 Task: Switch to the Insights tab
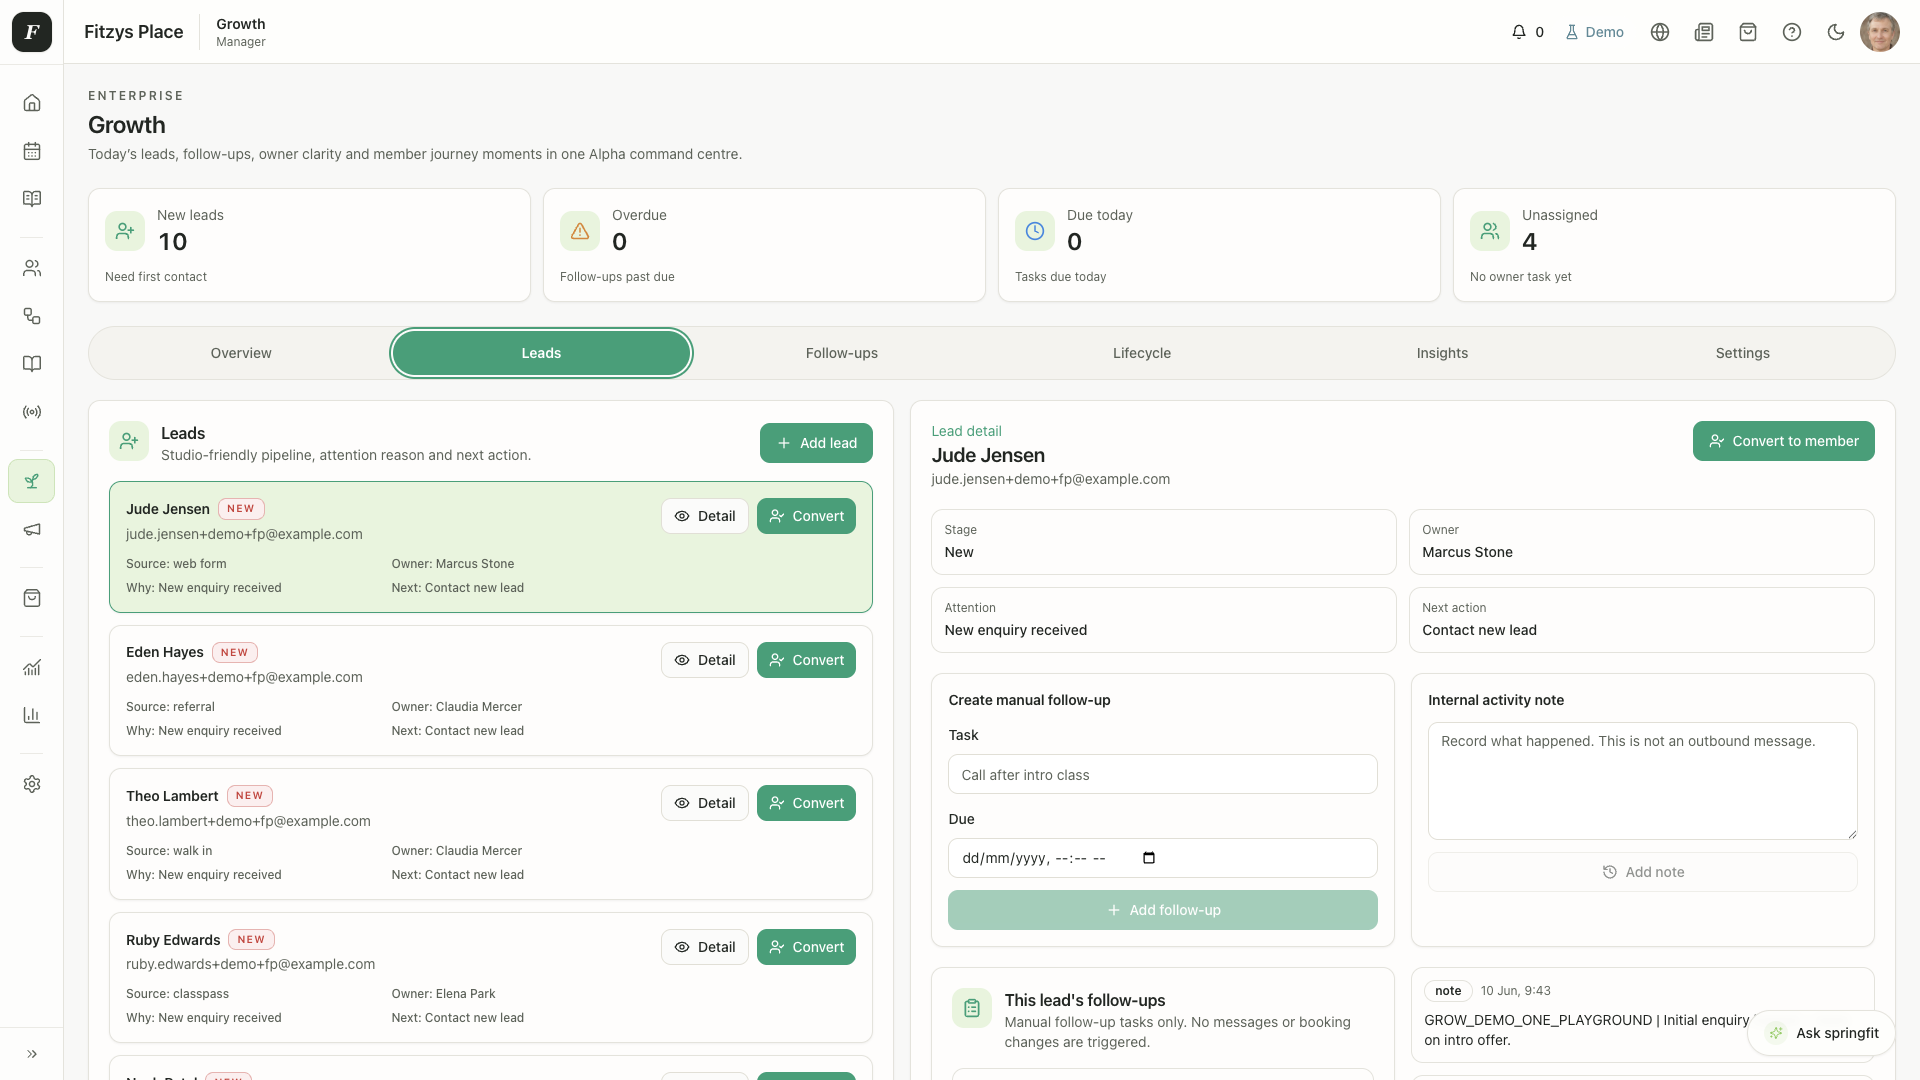[1442, 353]
